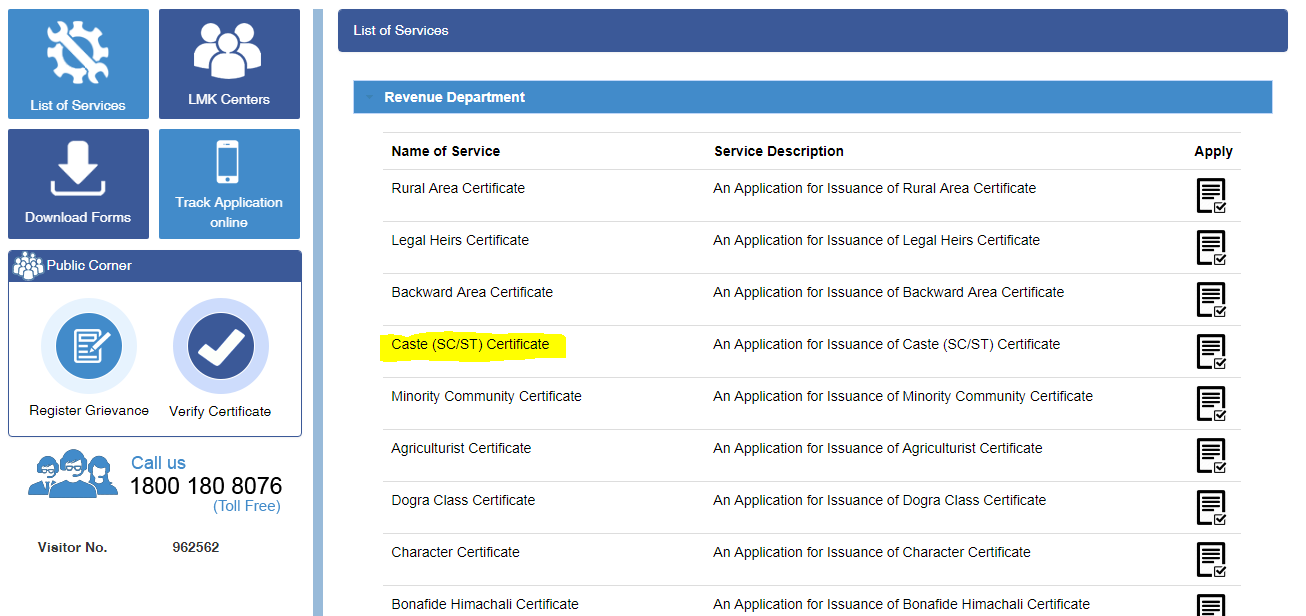Click Apply icon for Character Certificate
The width and height of the screenshot is (1306, 616).
click(1213, 559)
